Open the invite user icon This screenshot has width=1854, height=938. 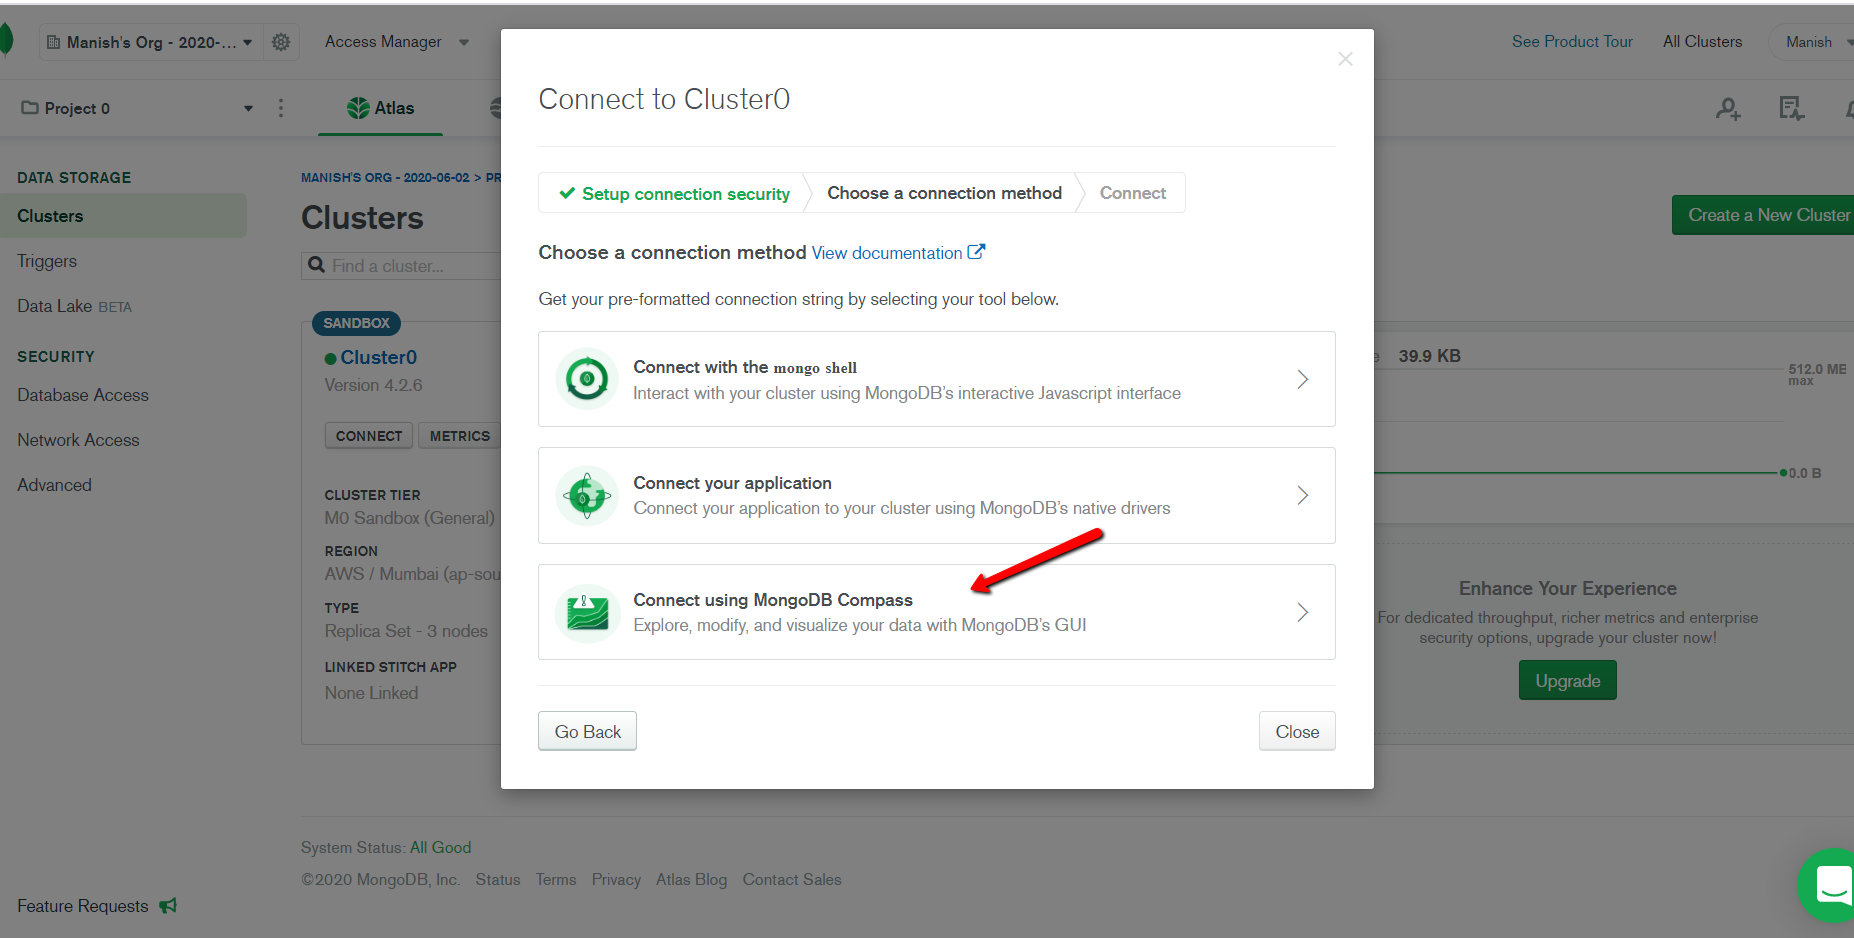(1728, 108)
